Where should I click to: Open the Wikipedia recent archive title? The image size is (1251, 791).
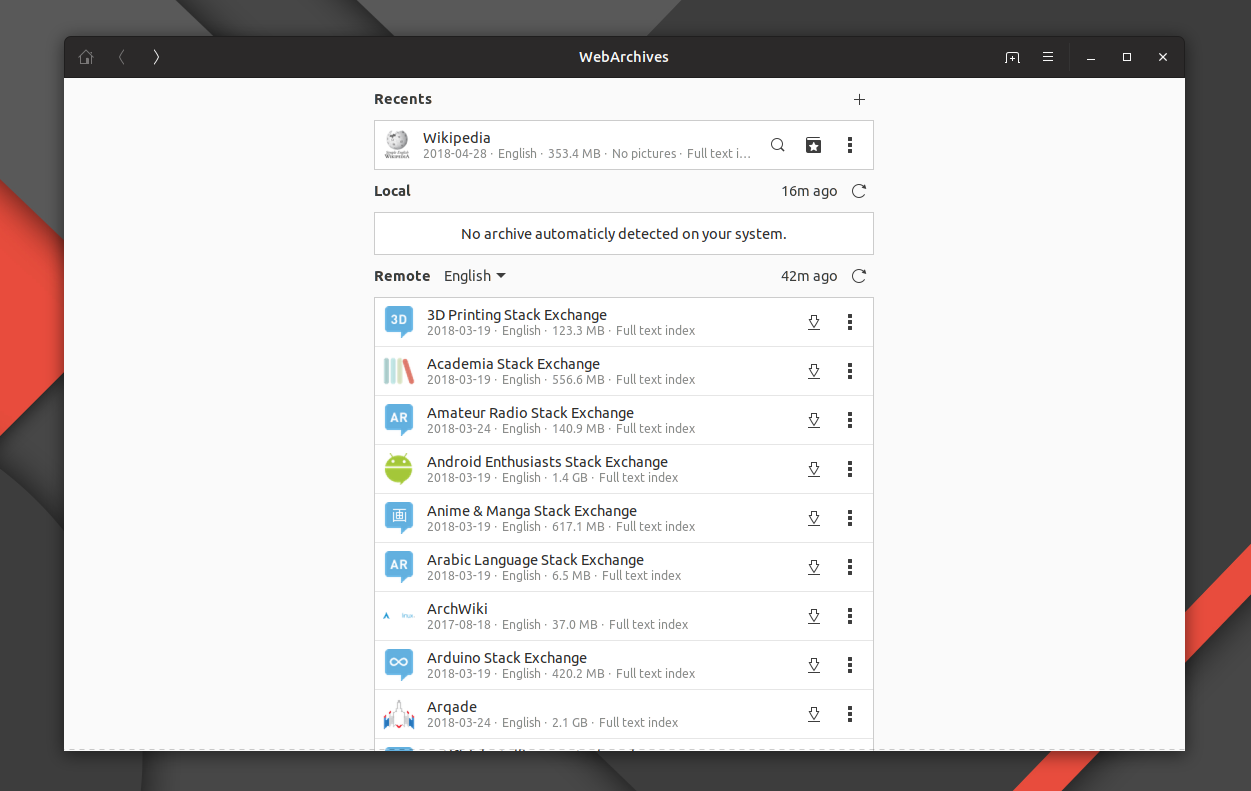[456, 138]
